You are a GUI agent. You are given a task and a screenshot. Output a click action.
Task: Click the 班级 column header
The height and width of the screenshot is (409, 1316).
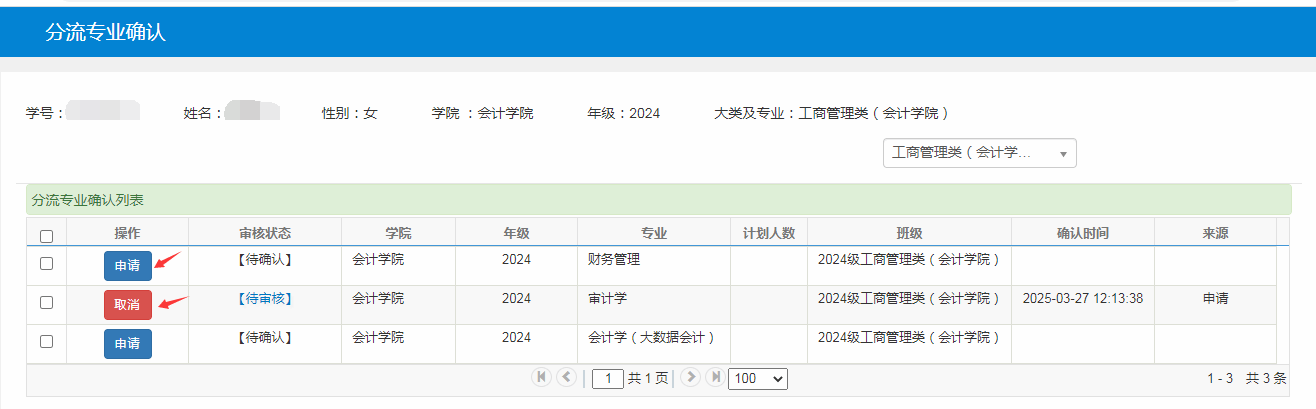point(909,233)
